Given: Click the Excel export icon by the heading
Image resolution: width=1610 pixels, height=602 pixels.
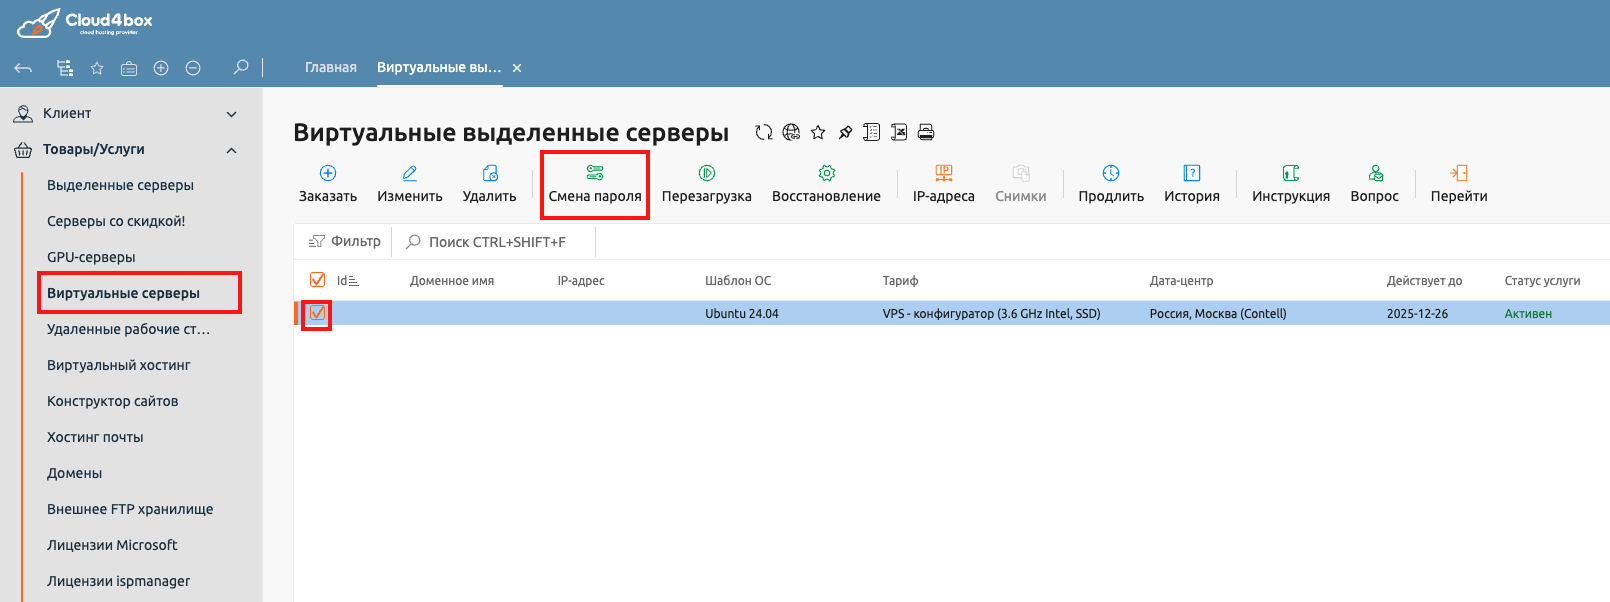Looking at the screenshot, I should point(899,132).
